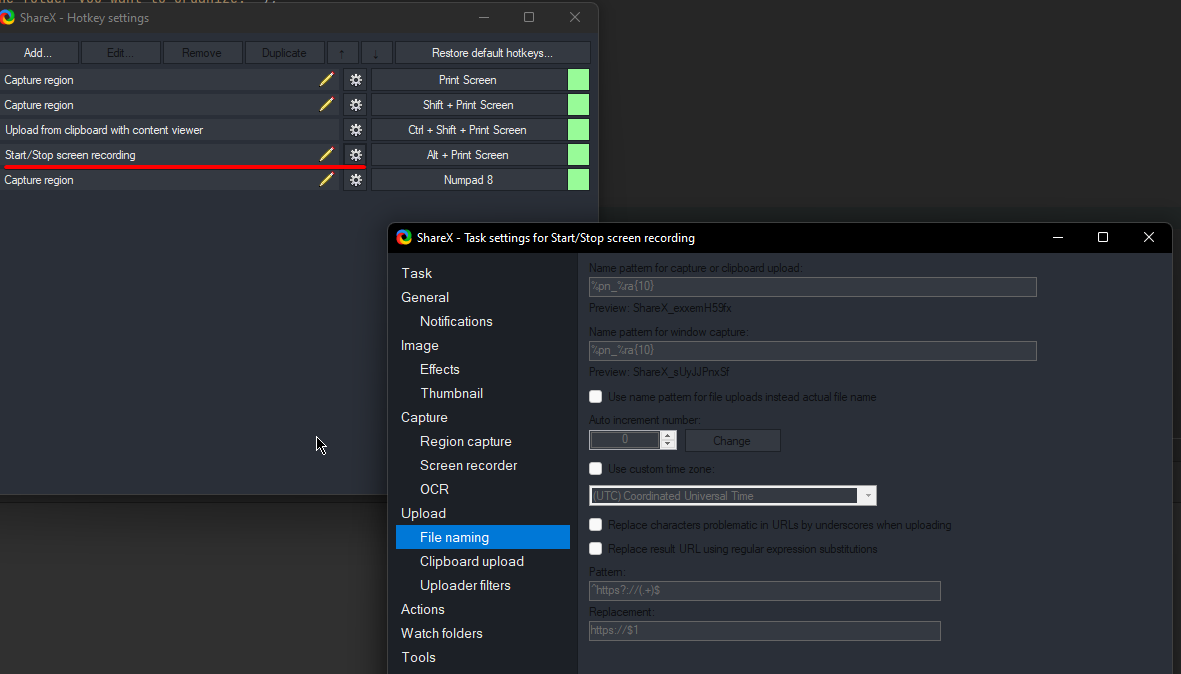Open gear settings for Upload from clipboard hotkey

pos(355,129)
